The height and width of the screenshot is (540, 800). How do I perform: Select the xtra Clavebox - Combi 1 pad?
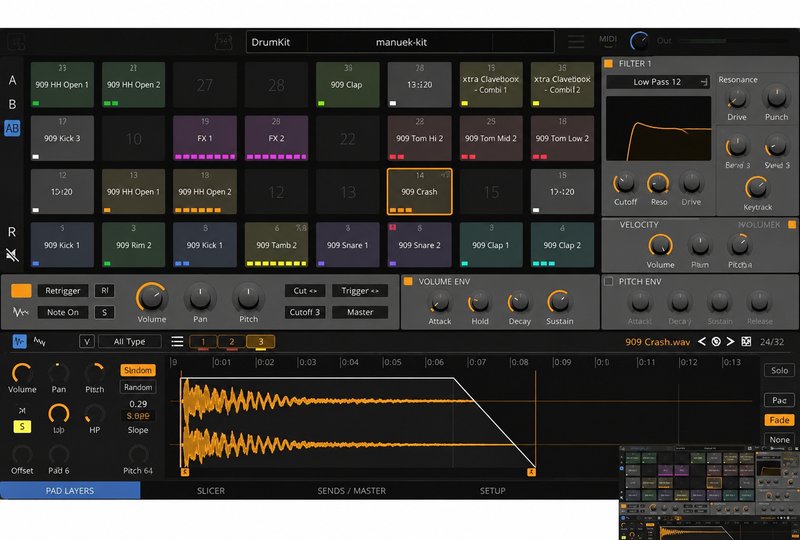491,84
